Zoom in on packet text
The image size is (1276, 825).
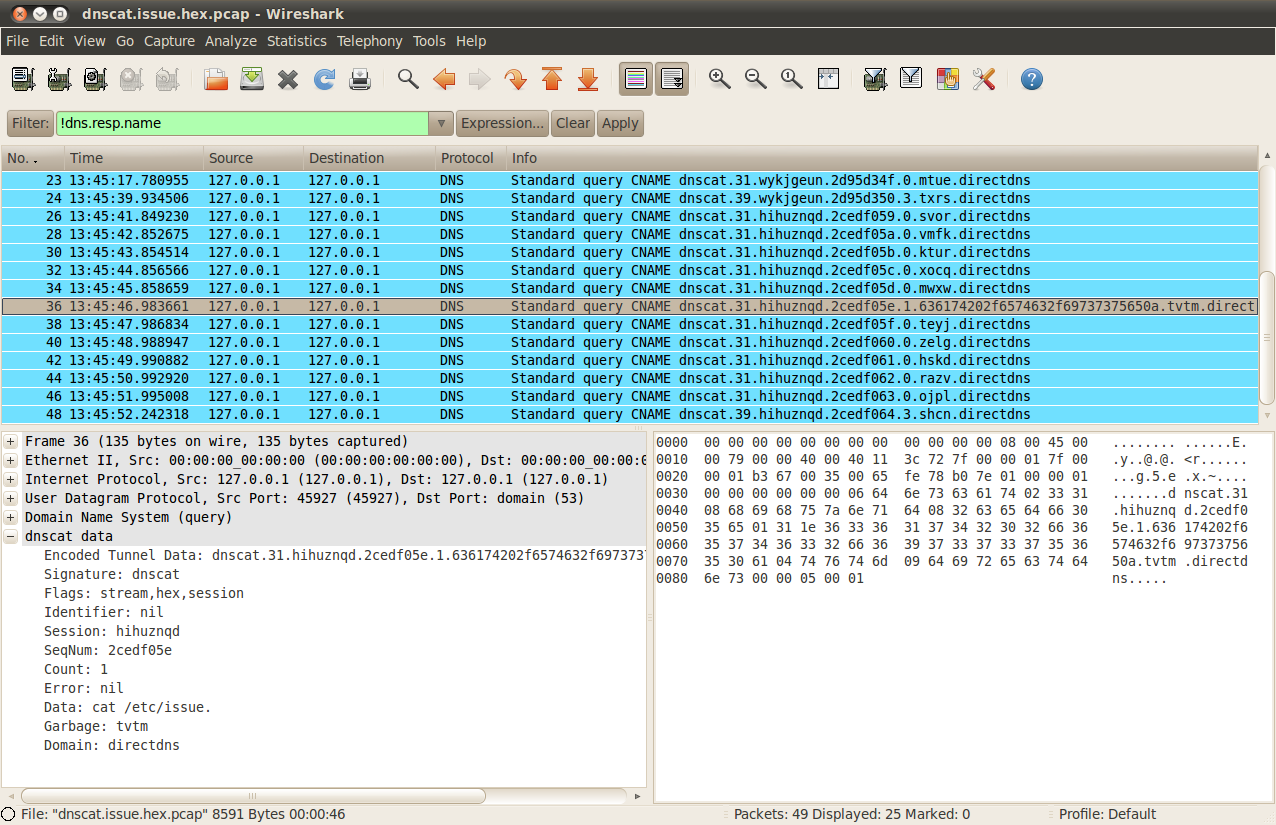720,79
